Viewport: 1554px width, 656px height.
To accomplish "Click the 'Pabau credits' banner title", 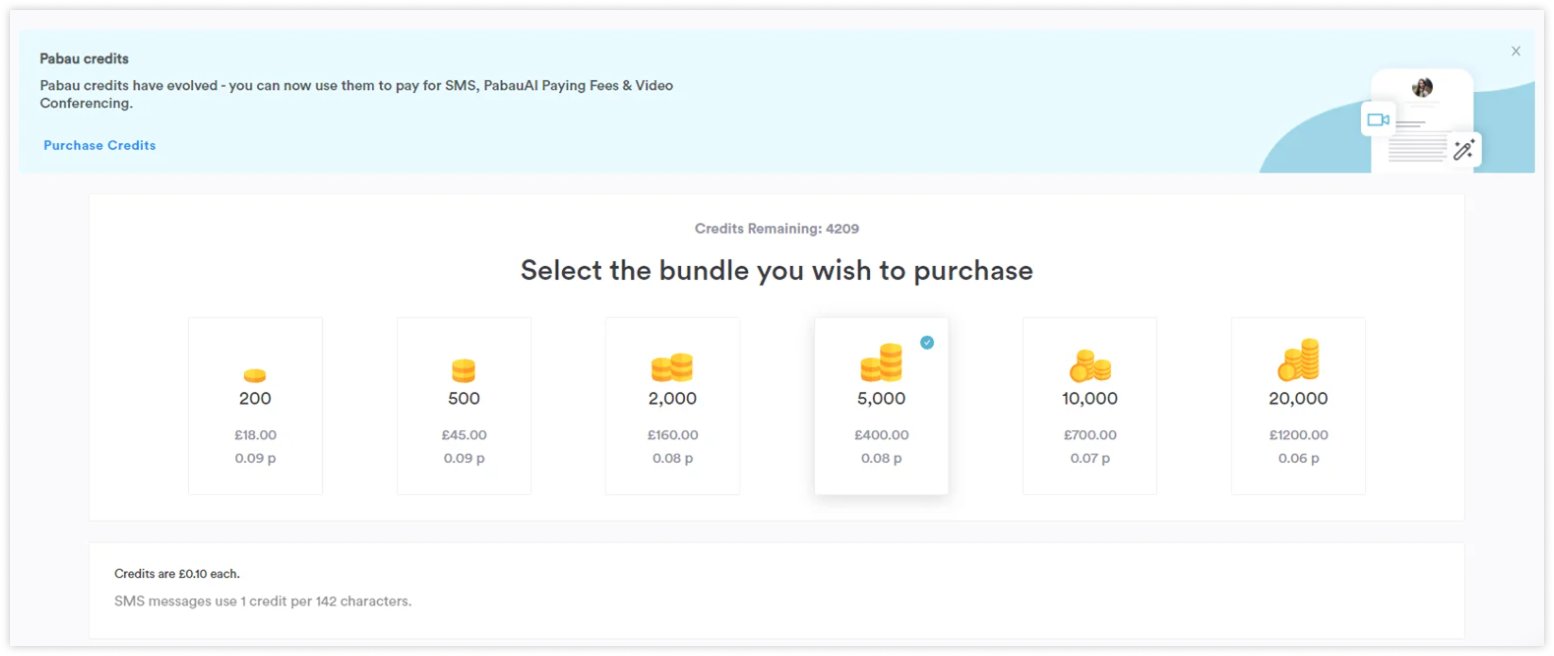I will tap(84, 59).
